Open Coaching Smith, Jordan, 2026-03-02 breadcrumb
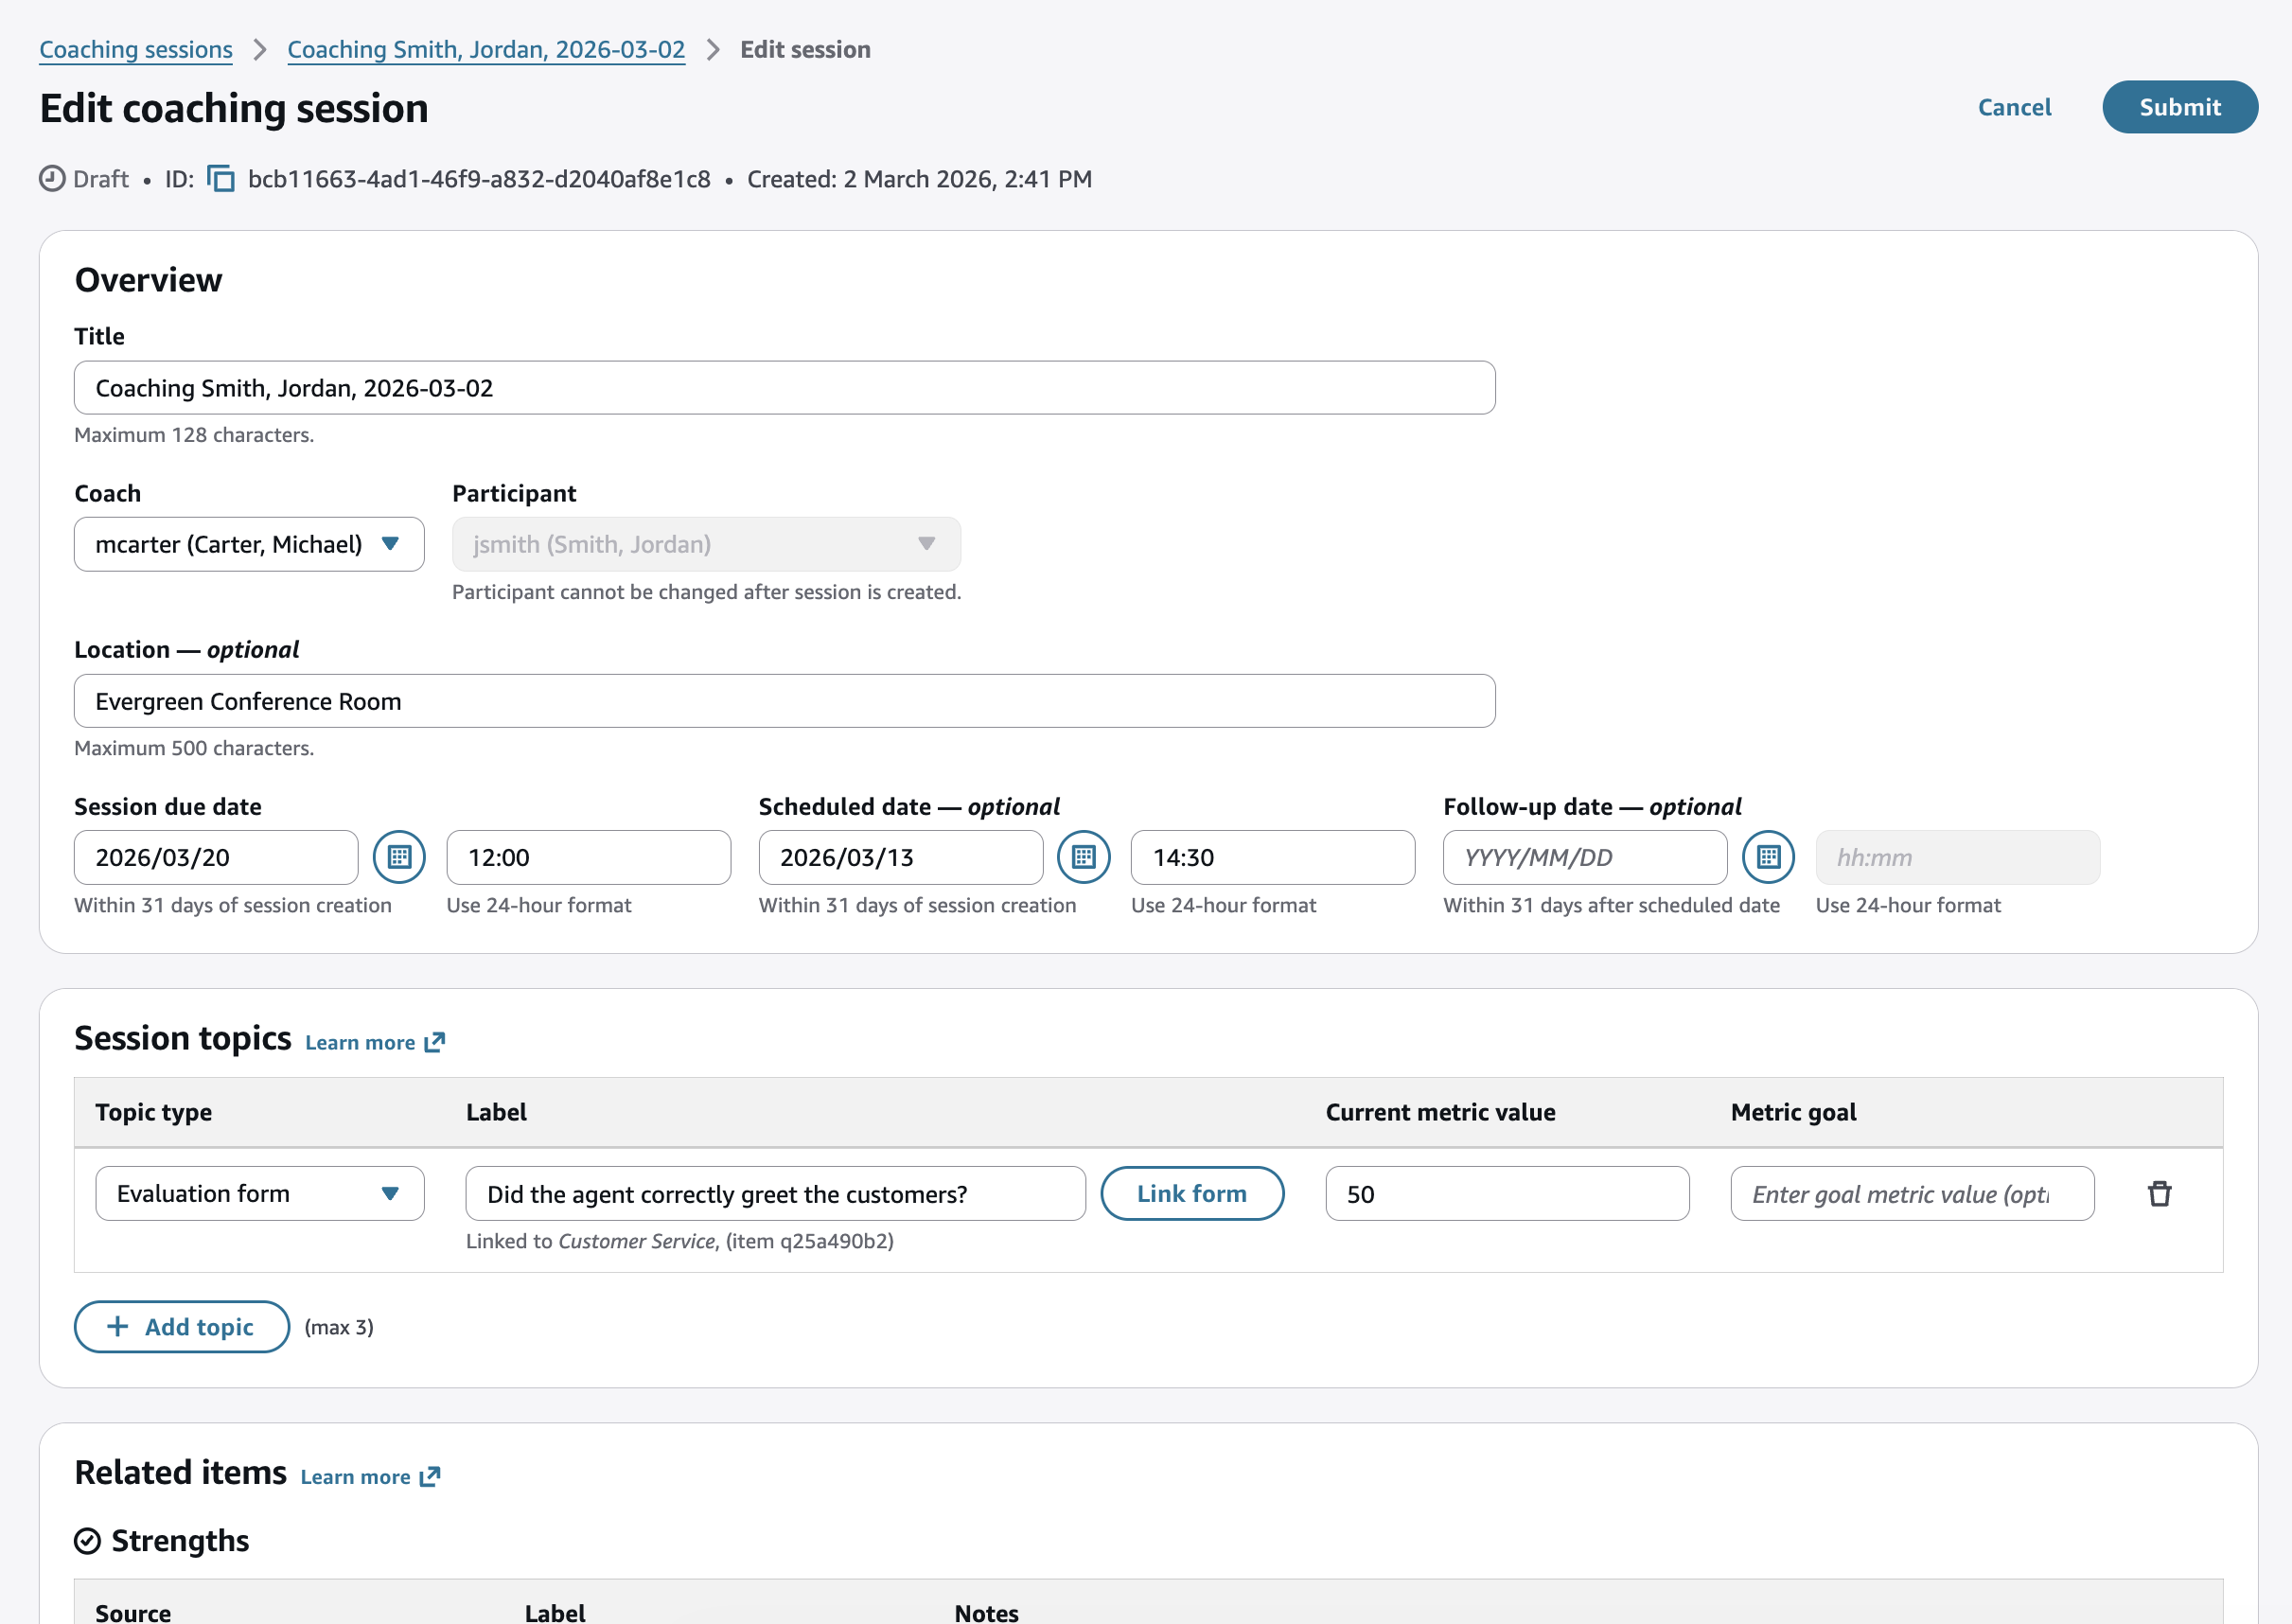The width and height of the screenshot is (2292, 1624). pos(486,48)
